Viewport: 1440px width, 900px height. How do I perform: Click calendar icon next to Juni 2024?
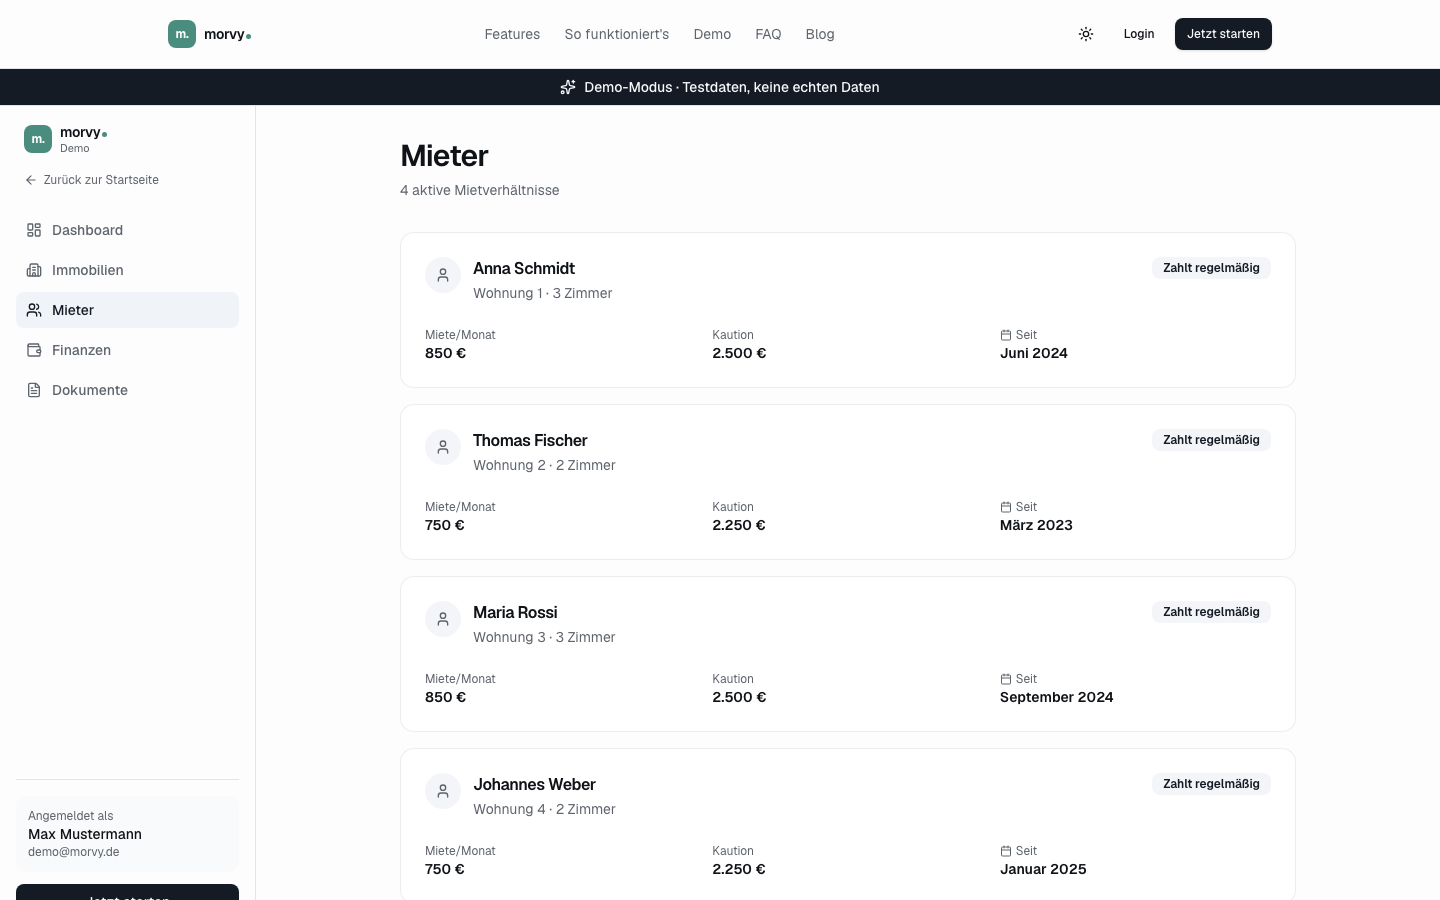click(1006, 335)
